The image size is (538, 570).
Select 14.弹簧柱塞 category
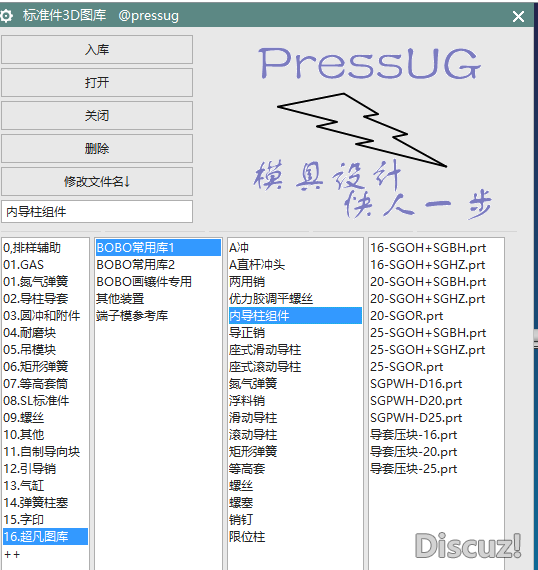(x=45, y=502)
